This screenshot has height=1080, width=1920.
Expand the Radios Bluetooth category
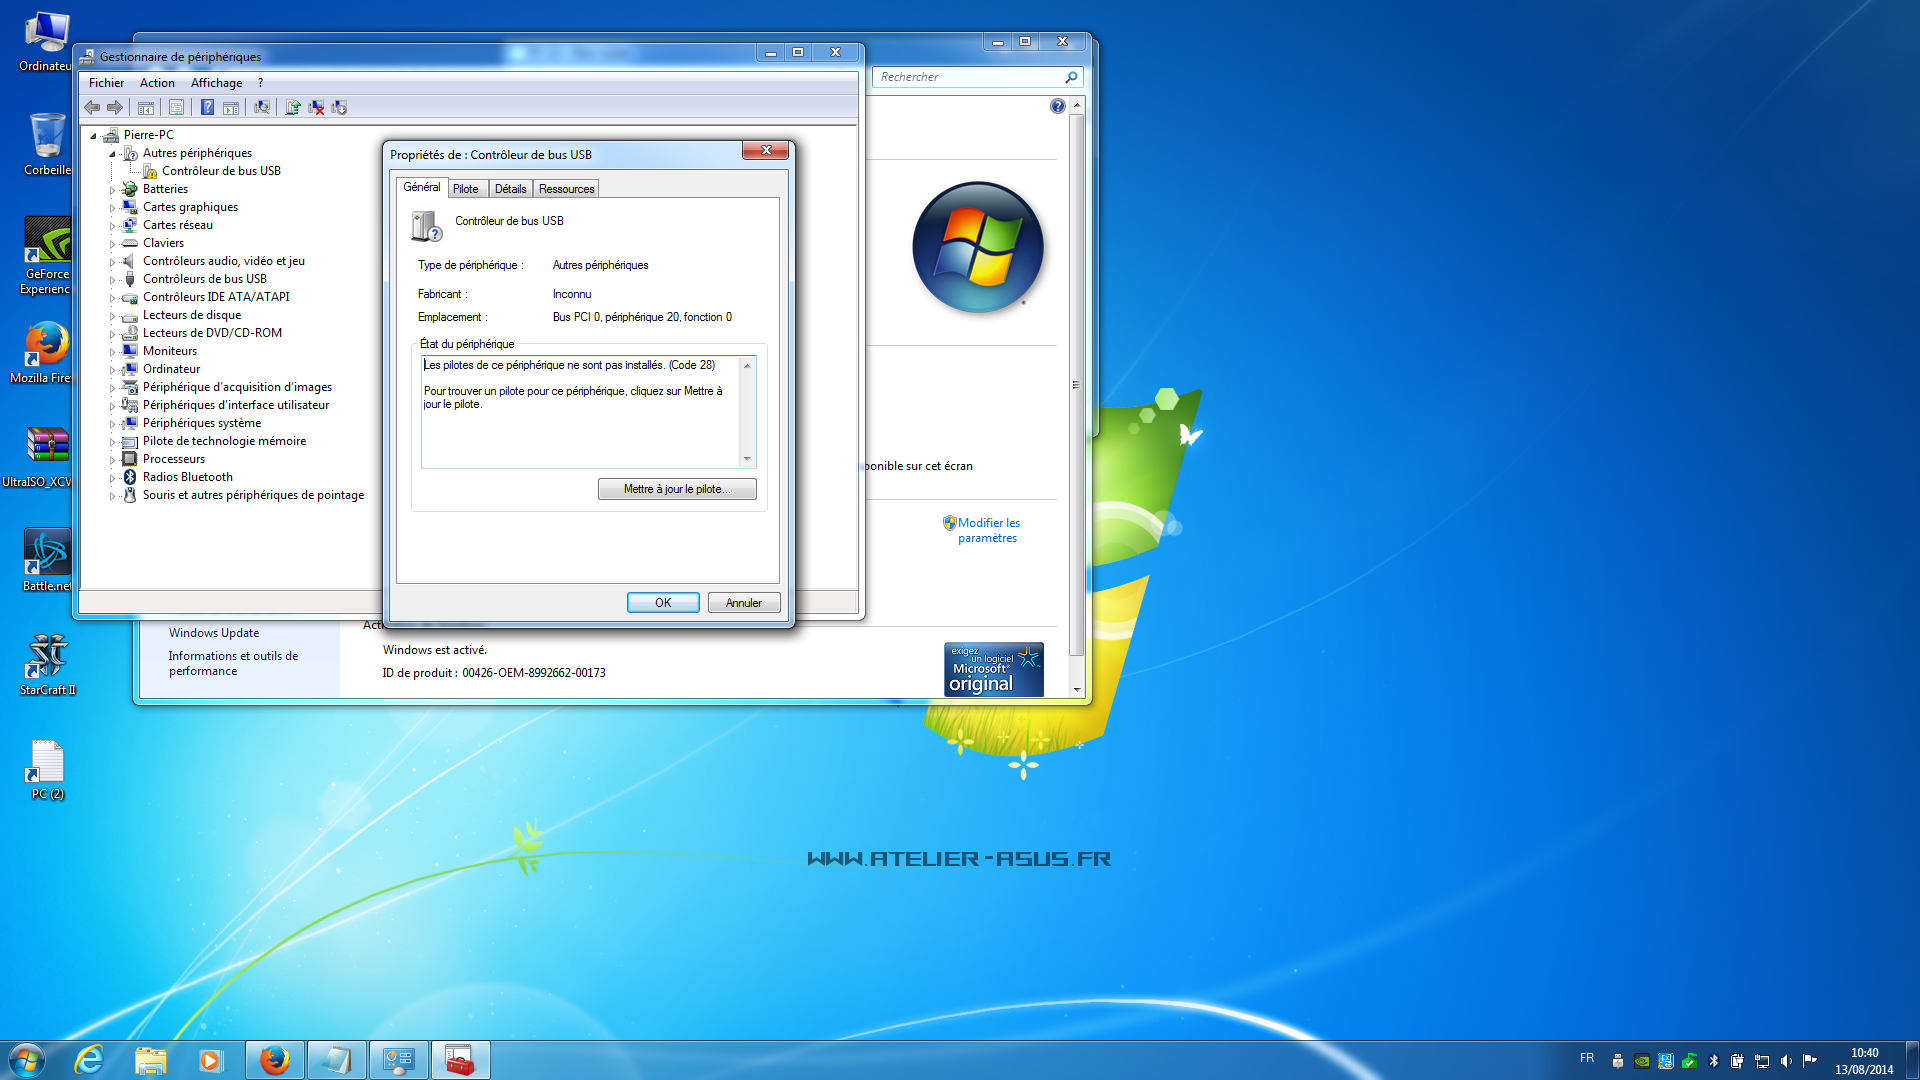tap(113, 477)
